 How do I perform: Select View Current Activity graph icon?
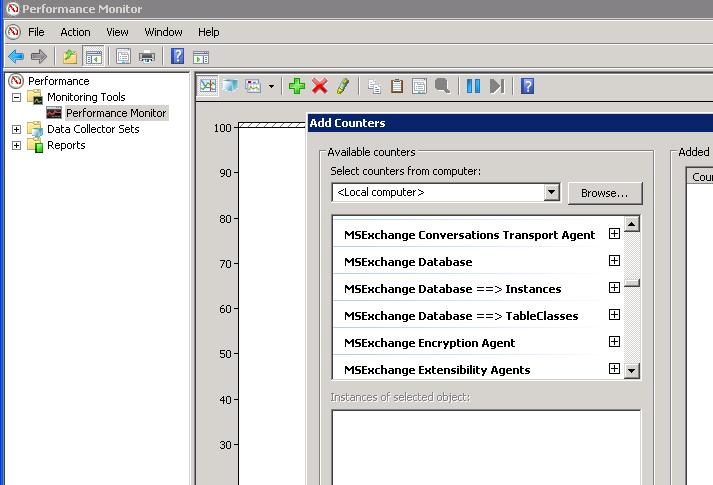208,85
